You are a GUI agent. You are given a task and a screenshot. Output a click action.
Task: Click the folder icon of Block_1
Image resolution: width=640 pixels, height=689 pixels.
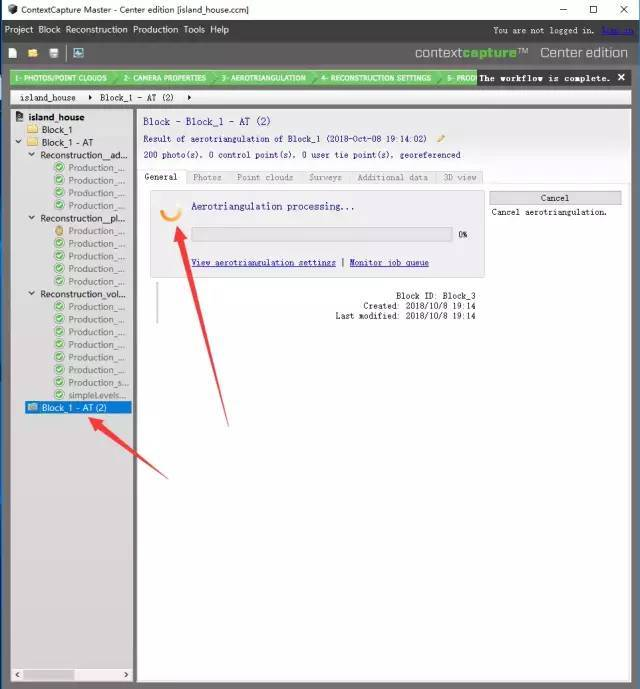[x=33, y=129]
